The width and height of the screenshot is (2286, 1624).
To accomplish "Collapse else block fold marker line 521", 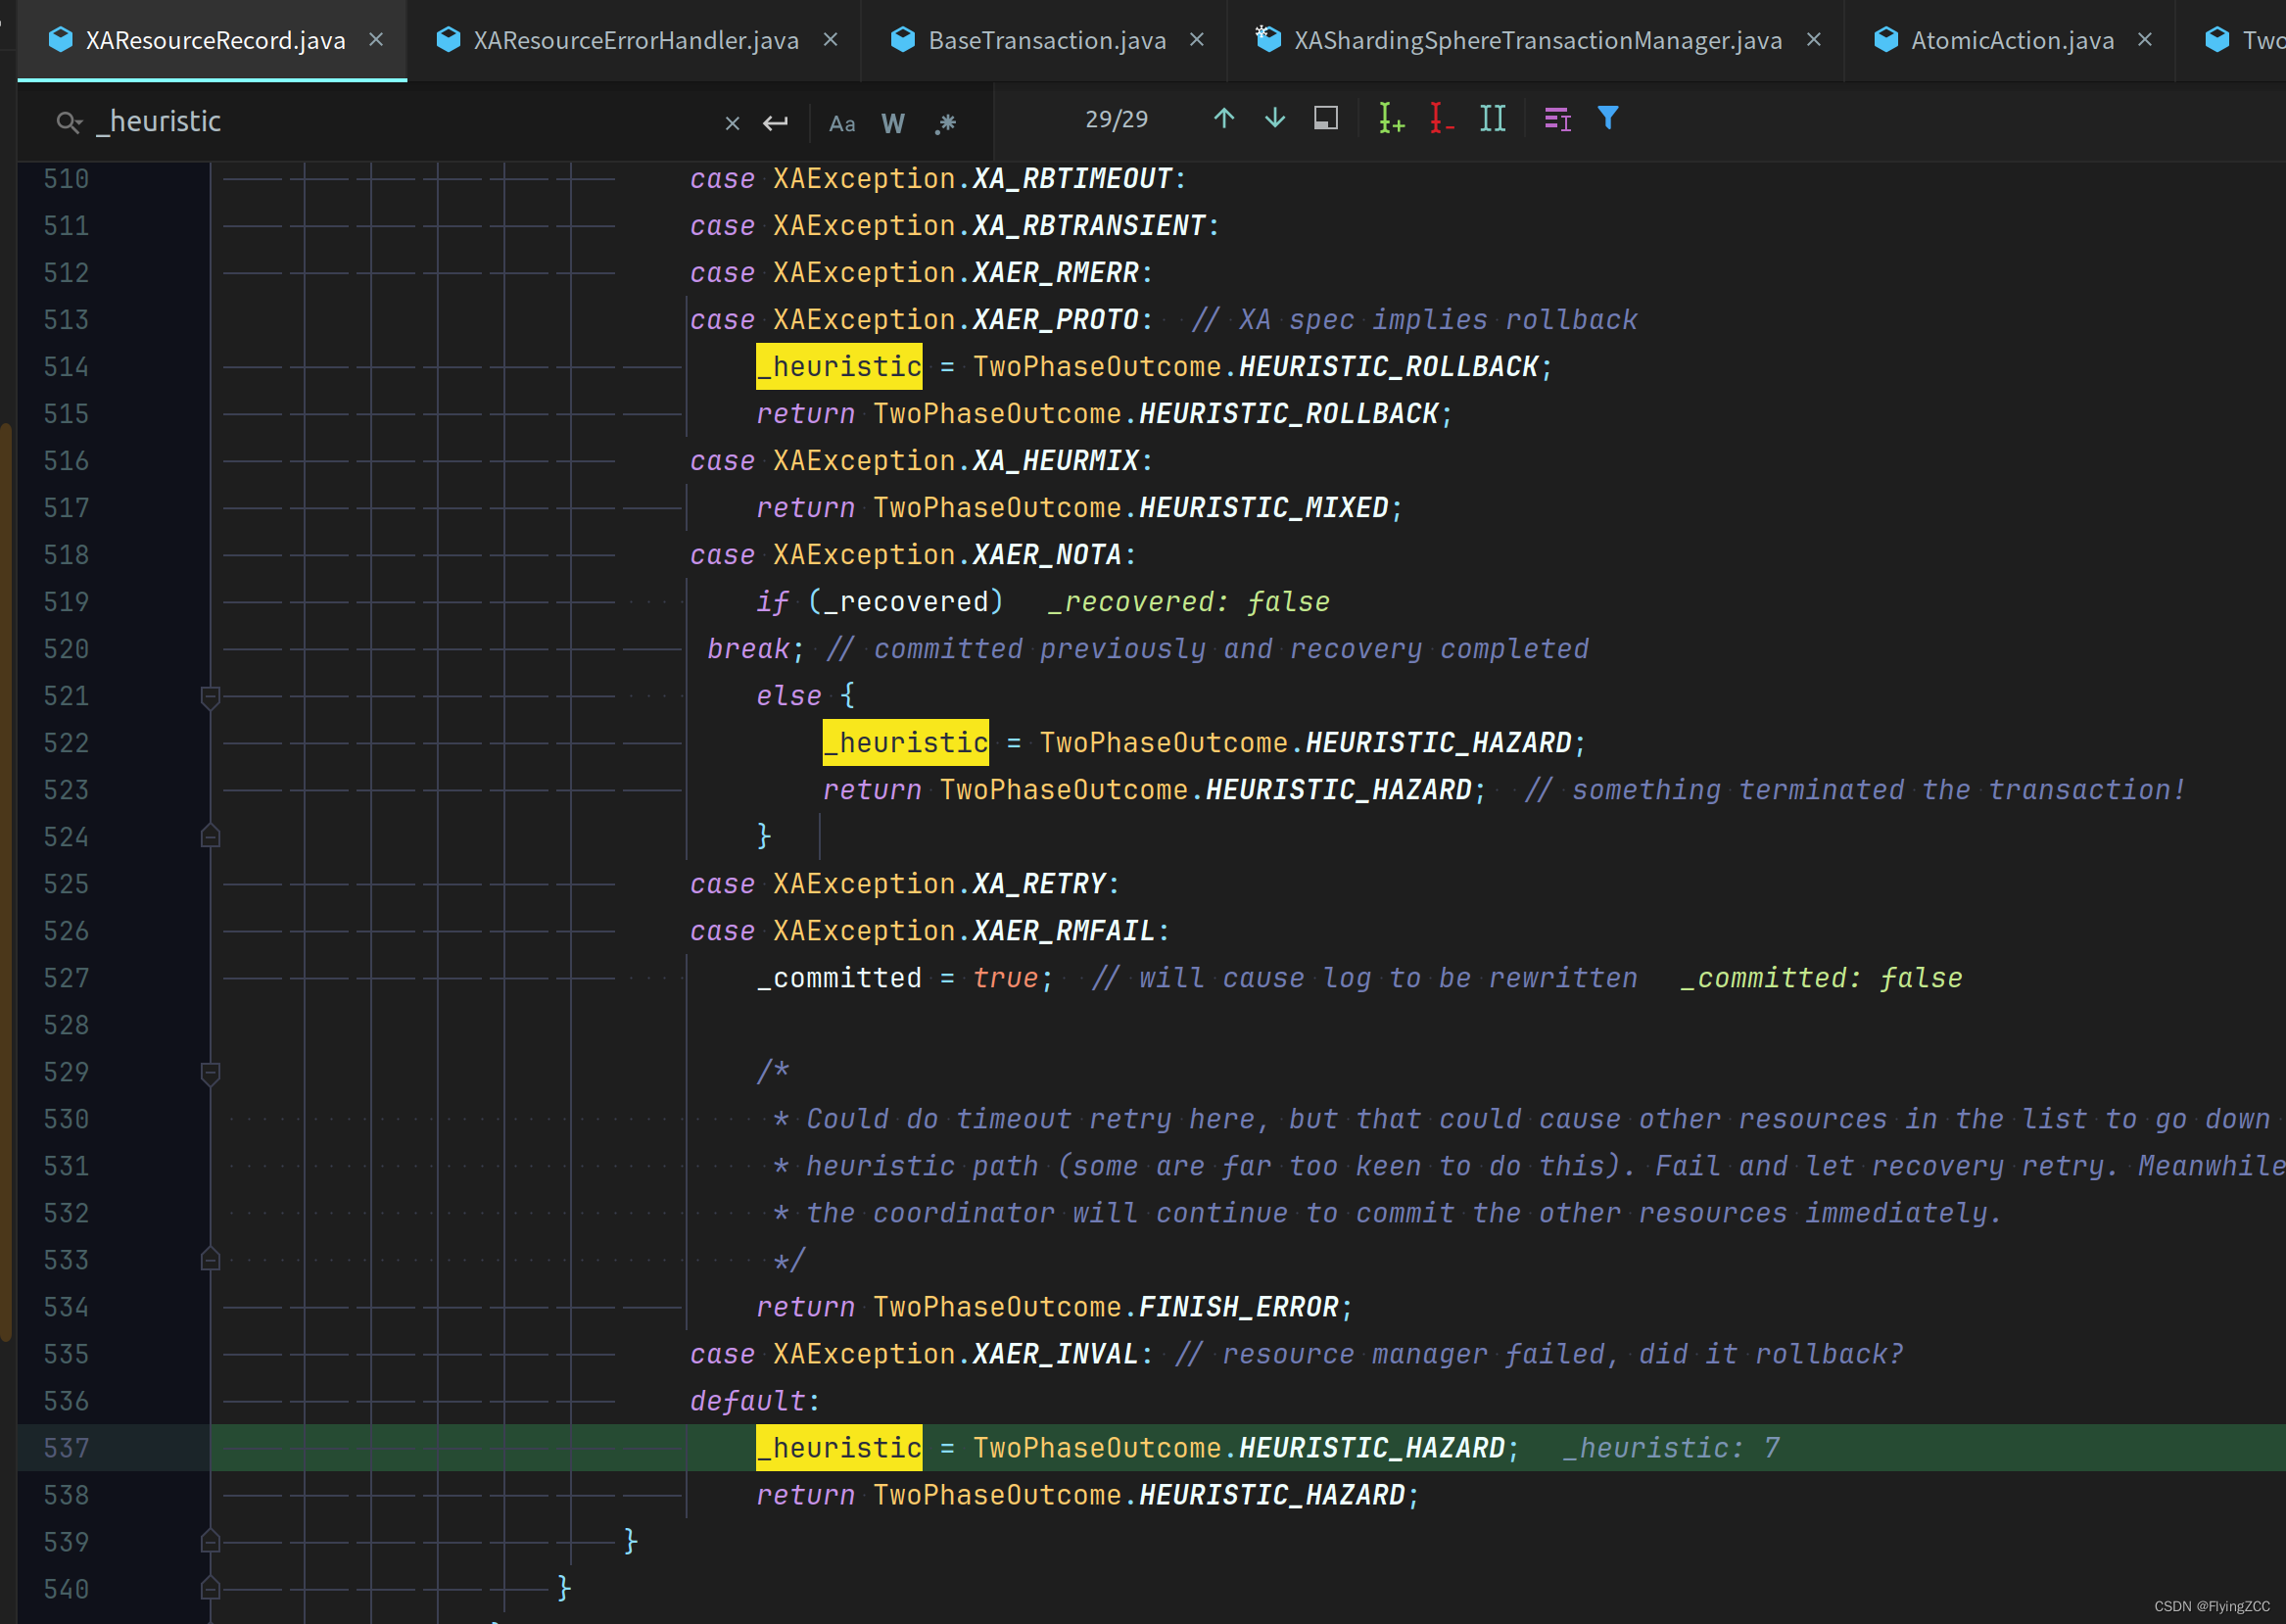I will 210,697.
